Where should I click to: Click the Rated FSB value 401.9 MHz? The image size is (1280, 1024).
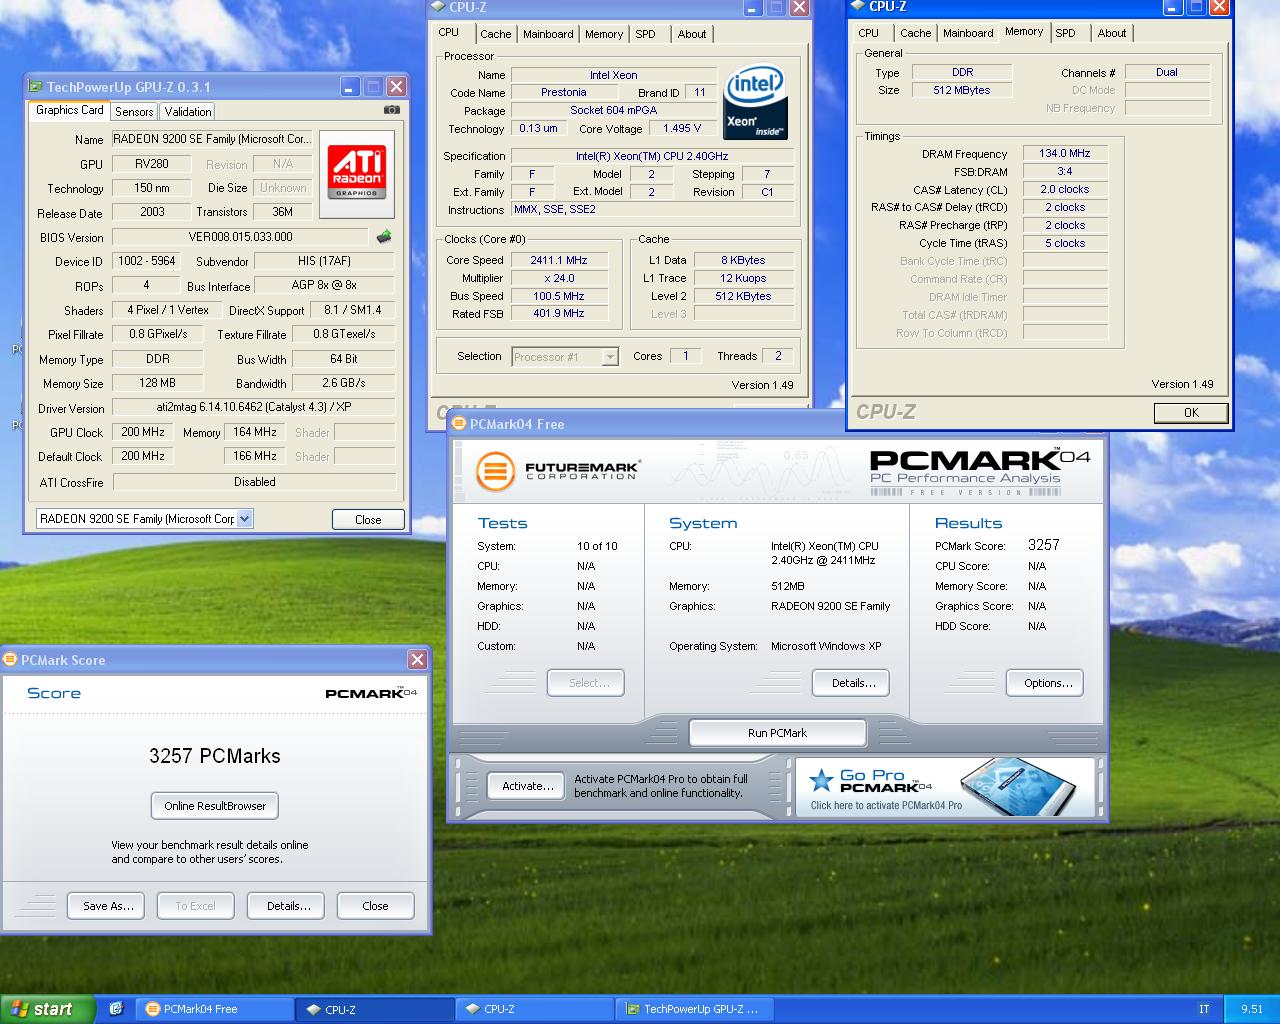(x=559, y=313)
